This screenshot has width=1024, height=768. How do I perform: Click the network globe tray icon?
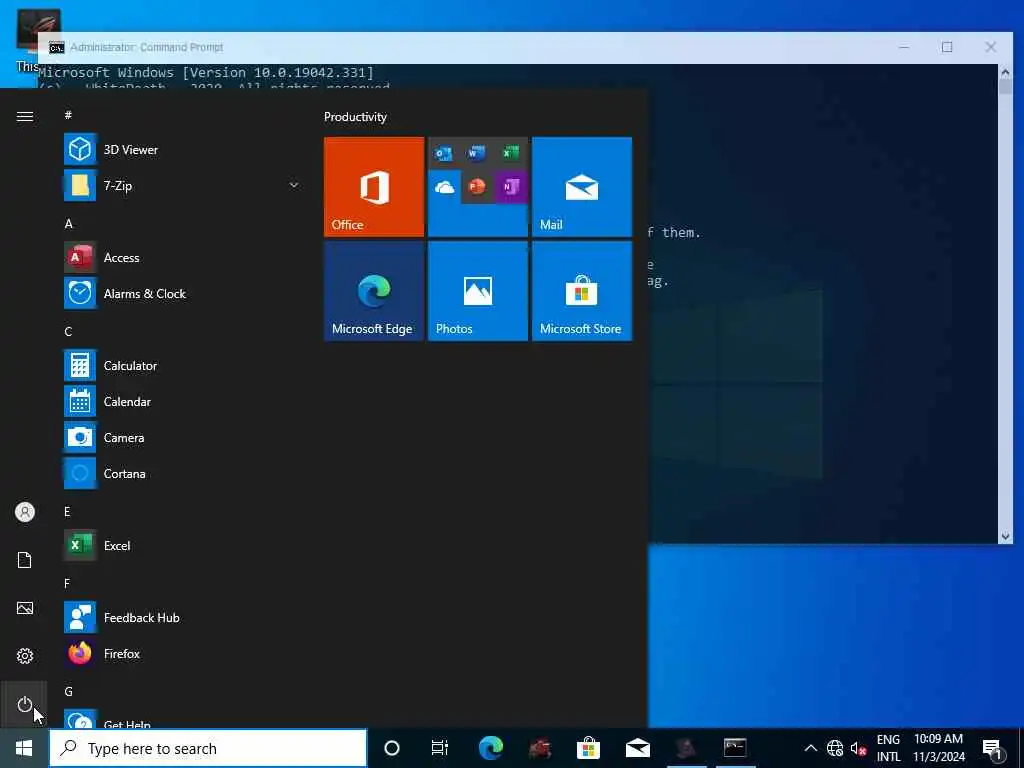tap(835, 748)
